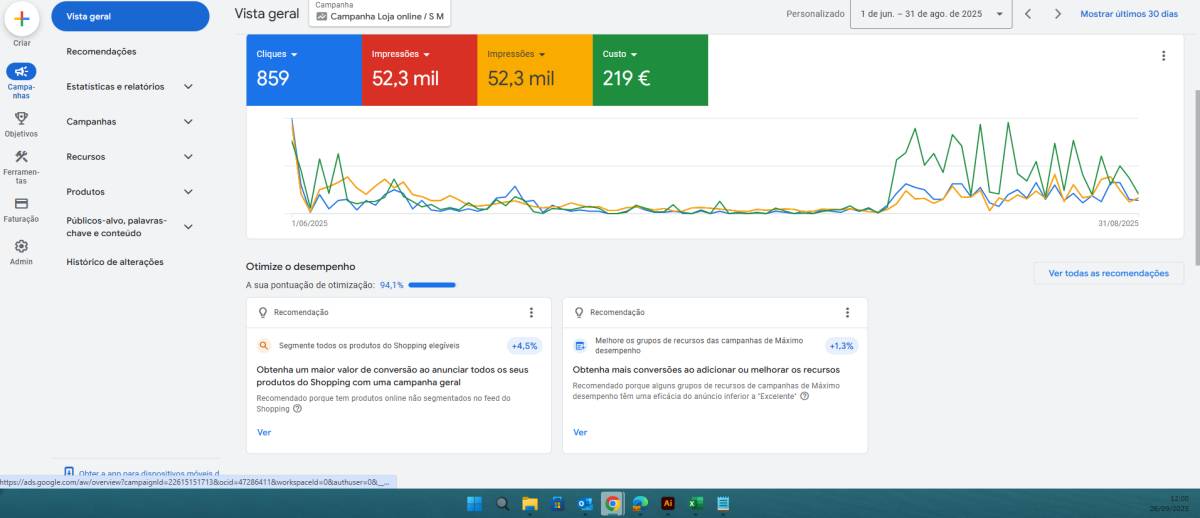
Task: Click the feed icon beside 'Melhore os grupos de recursos'
Action: tap(580, 346)
